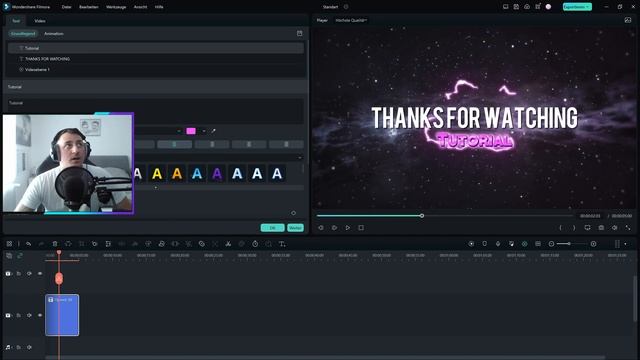Mute the second video track
This screenshot has height=360, width=640.
coord(29,315)
